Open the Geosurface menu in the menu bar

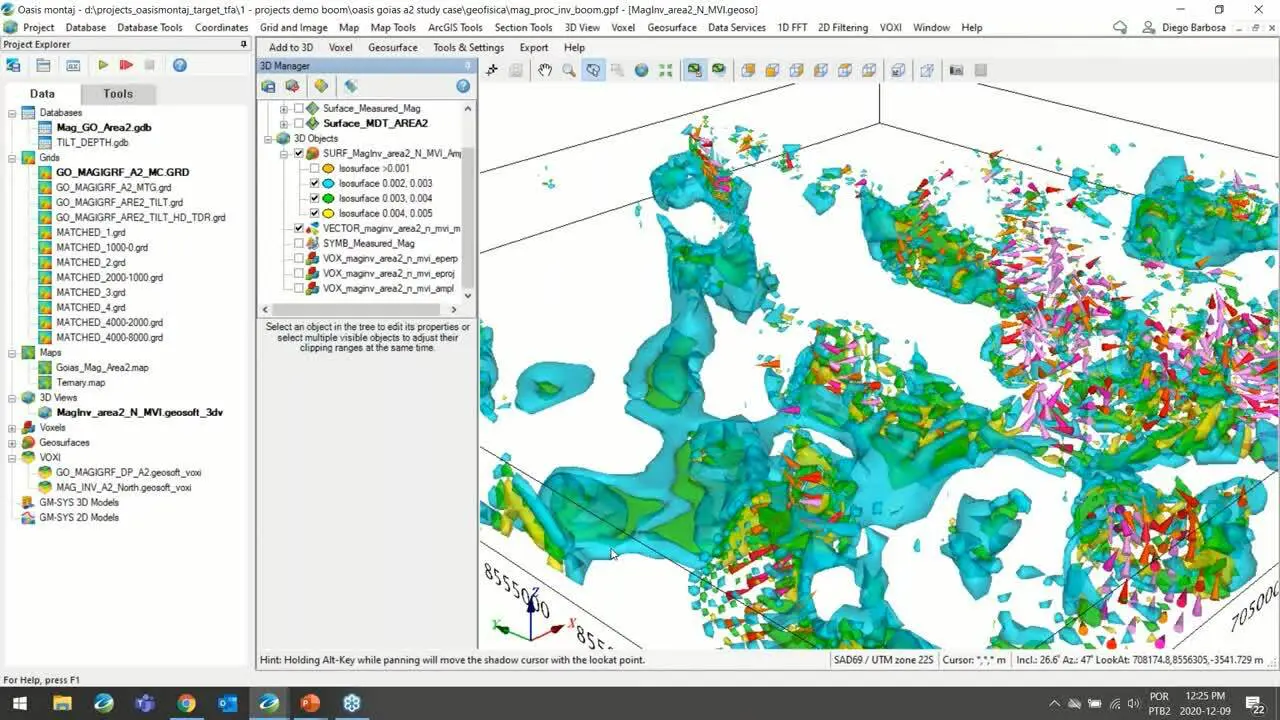coord(672,27)
